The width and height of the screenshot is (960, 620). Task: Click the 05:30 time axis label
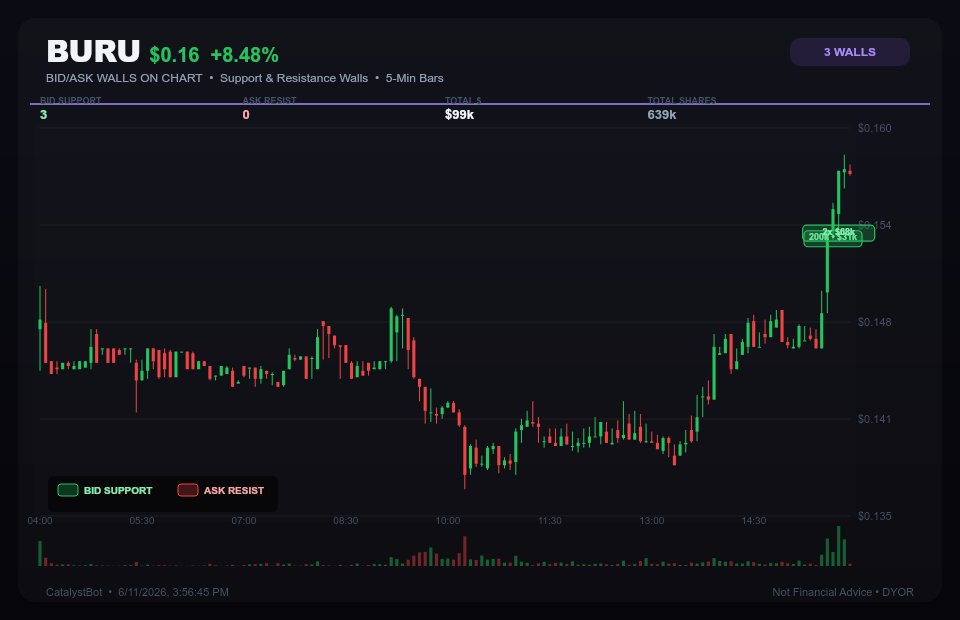[142, 521]
